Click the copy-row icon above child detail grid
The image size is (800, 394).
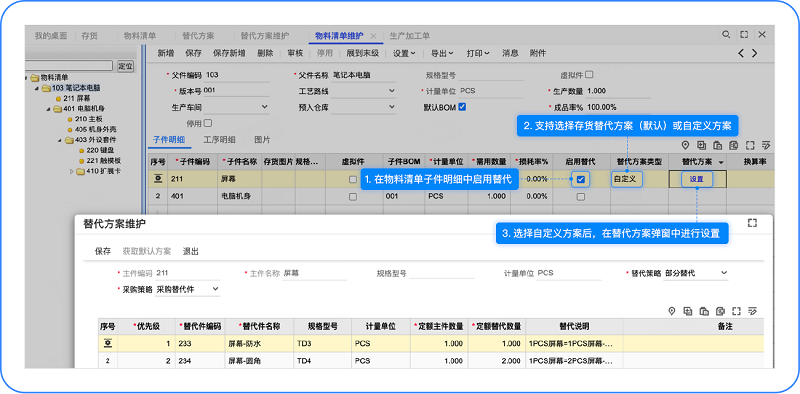(x=701, y=145)
